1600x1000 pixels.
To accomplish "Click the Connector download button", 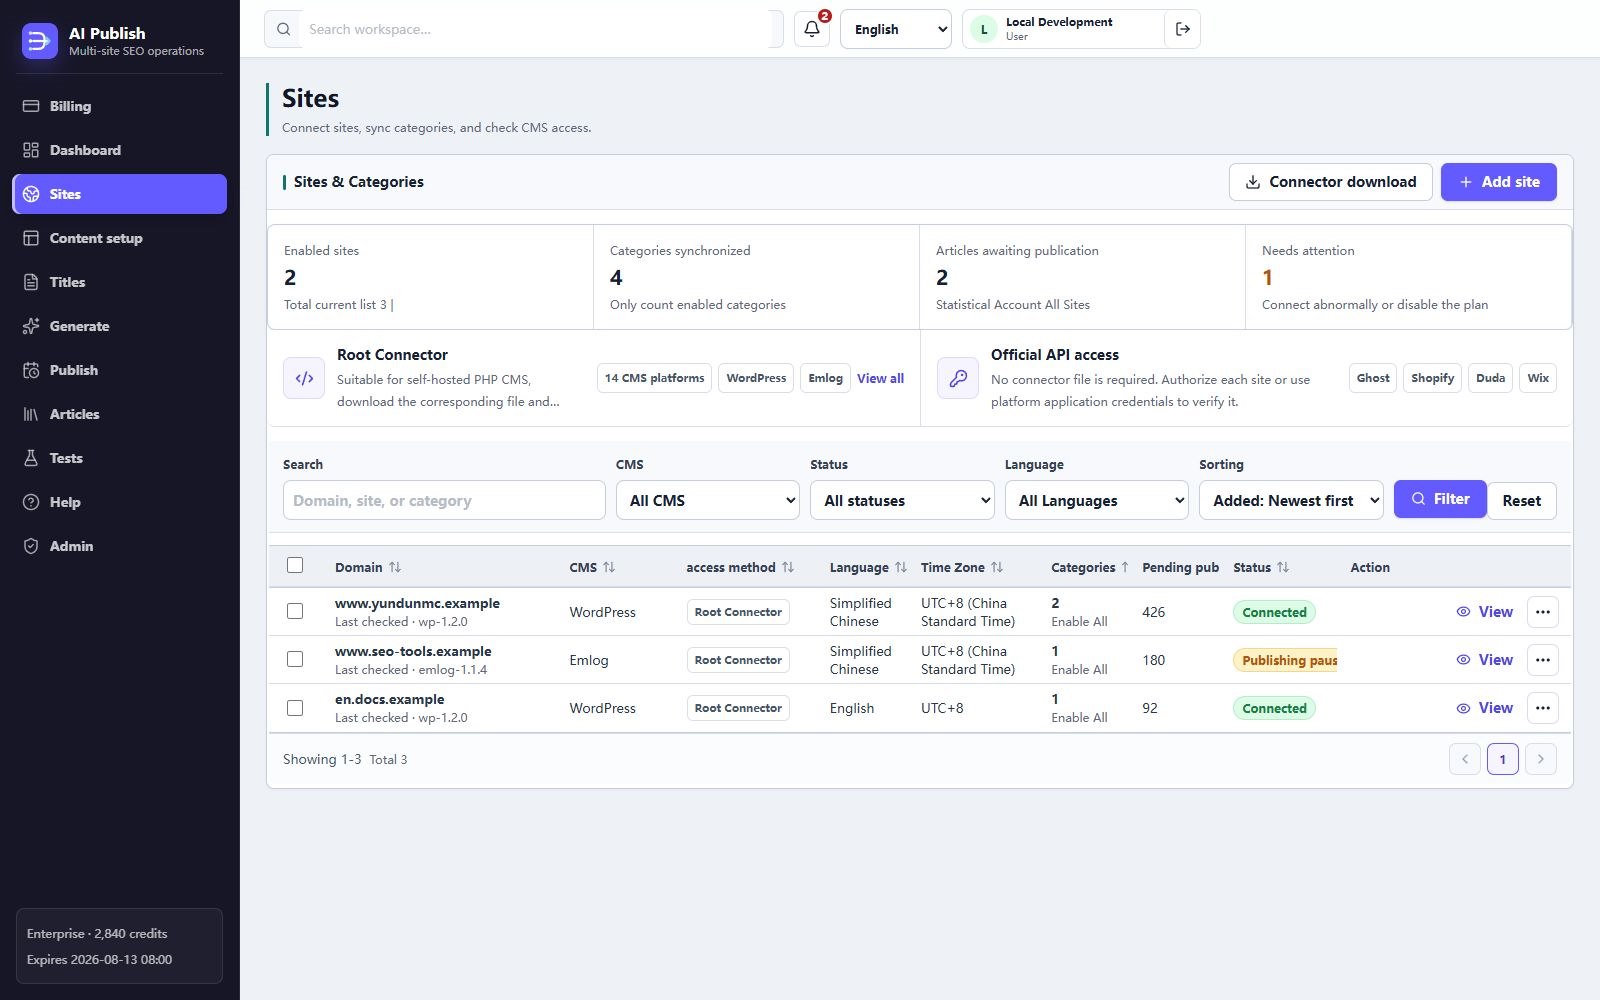I will [x=1330, y=182].
